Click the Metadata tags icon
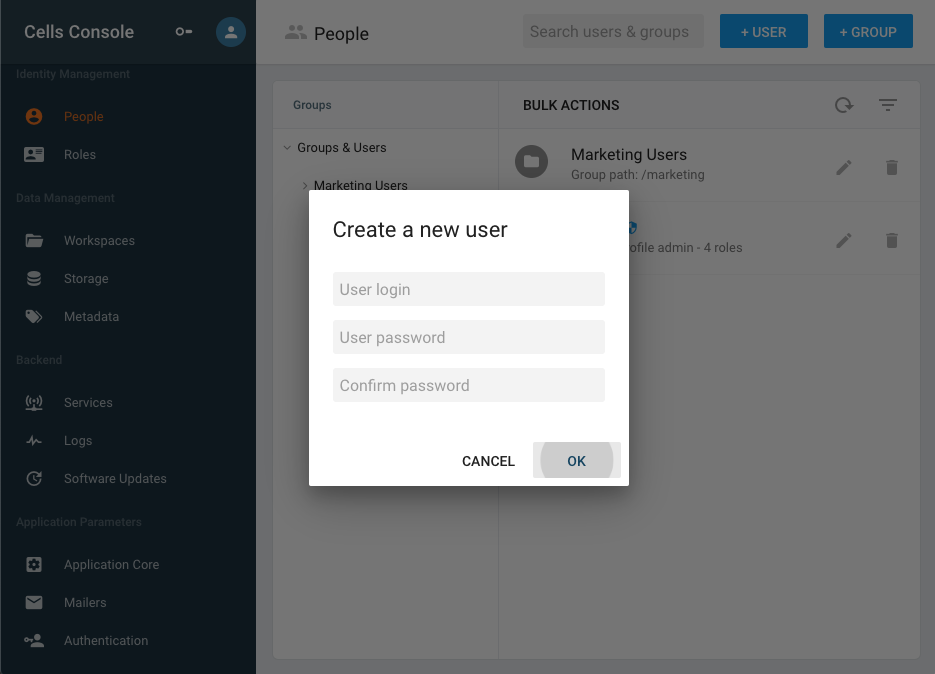Screen dimensions: 935x674 [x=34, y=317]
